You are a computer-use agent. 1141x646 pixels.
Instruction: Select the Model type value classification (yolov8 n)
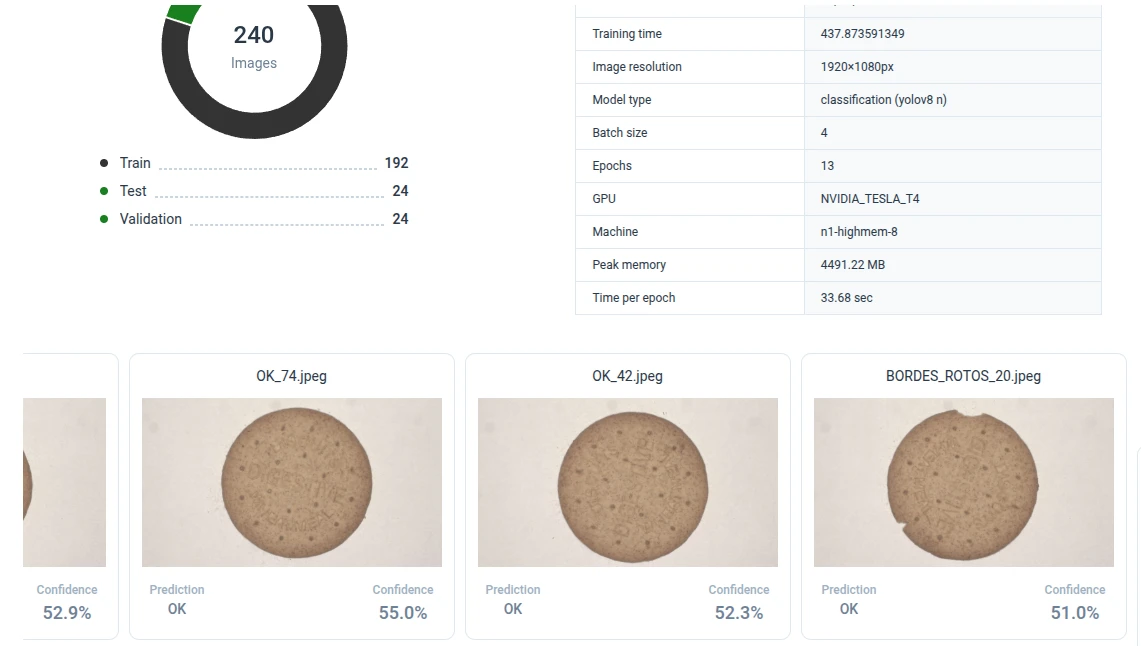click(x=883, y=100)
